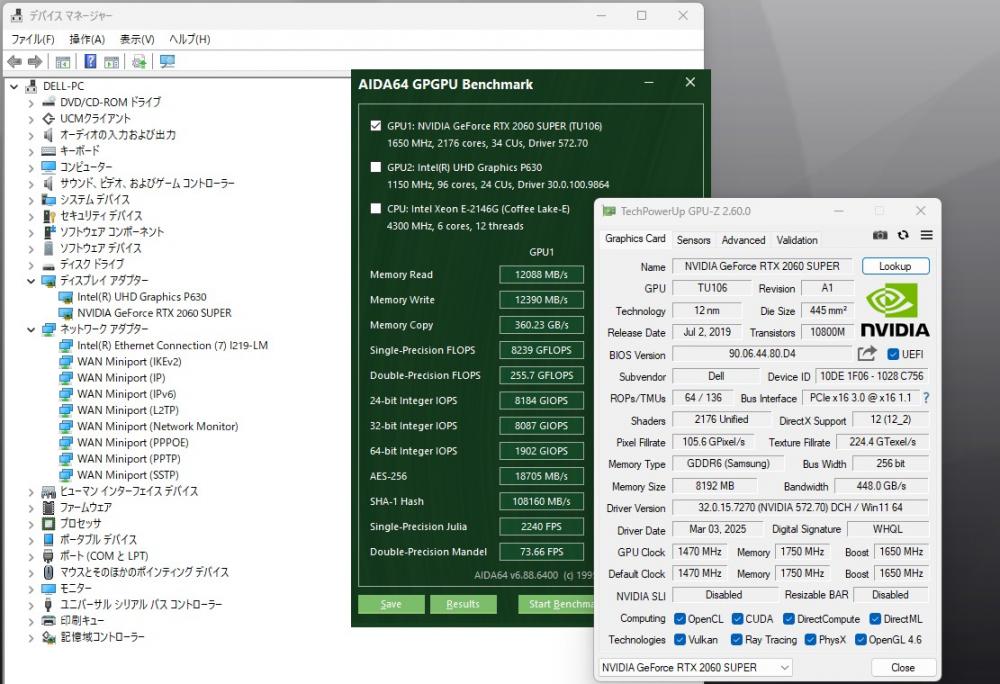Image resolution: width=1000 pixels, height=684 pixels.
Task: Click Results in AIDA64 benchmark
Action: [x=462, y=604]
